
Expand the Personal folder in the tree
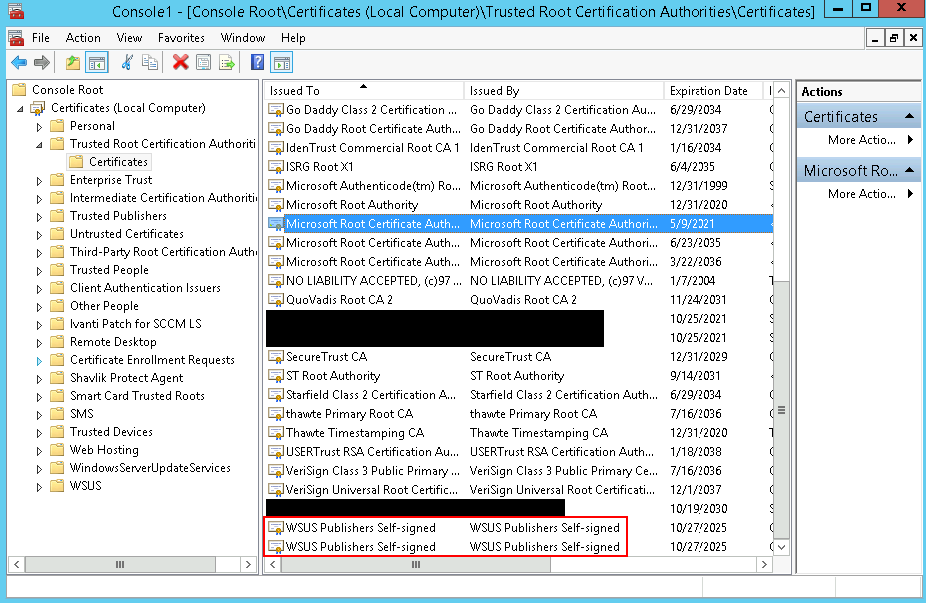click(x=39, y=125)
